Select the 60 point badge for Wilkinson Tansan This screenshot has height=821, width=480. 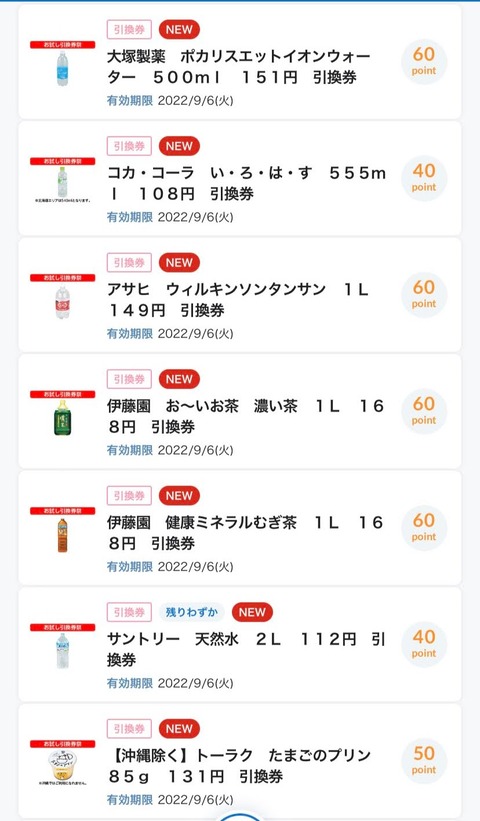click(x=423, y=294)
